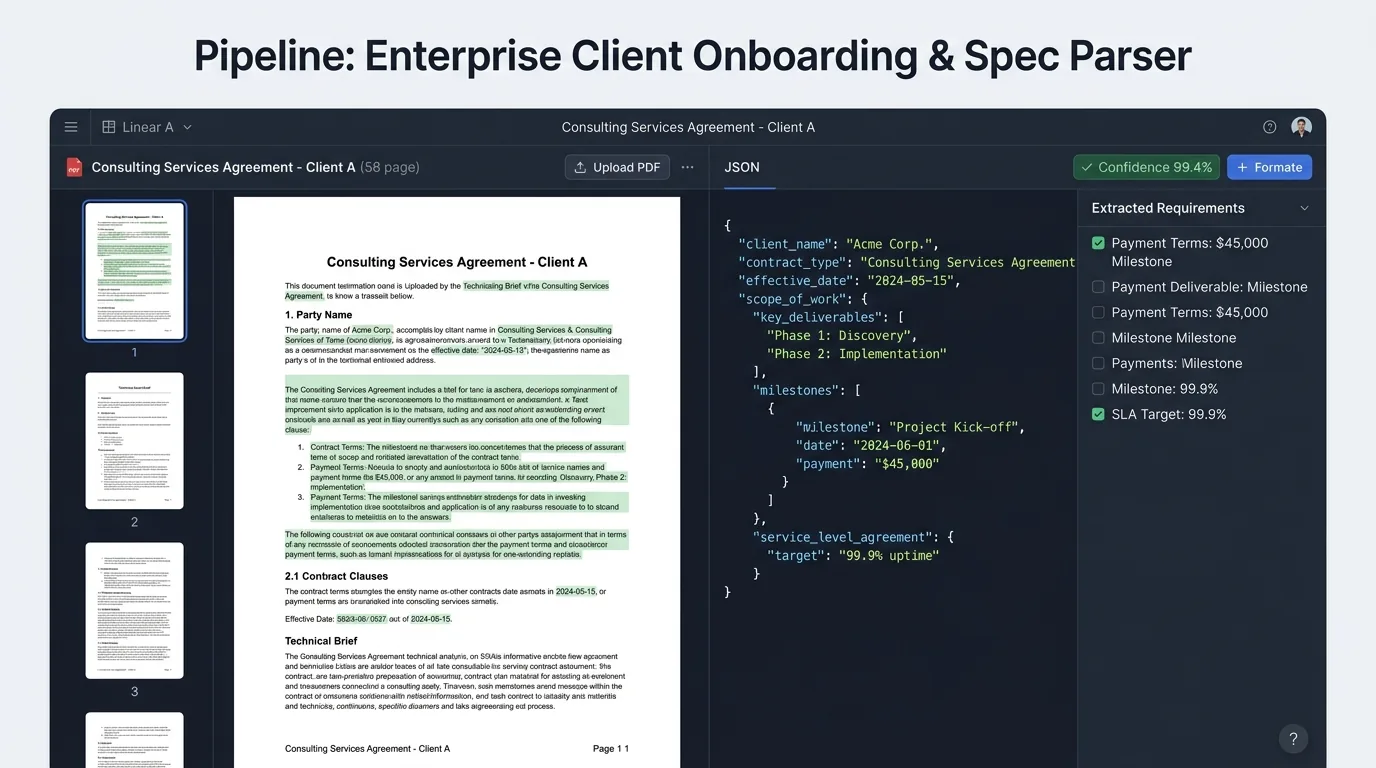
Task: Open the three-dot more options menu
Action: (688, 167)
